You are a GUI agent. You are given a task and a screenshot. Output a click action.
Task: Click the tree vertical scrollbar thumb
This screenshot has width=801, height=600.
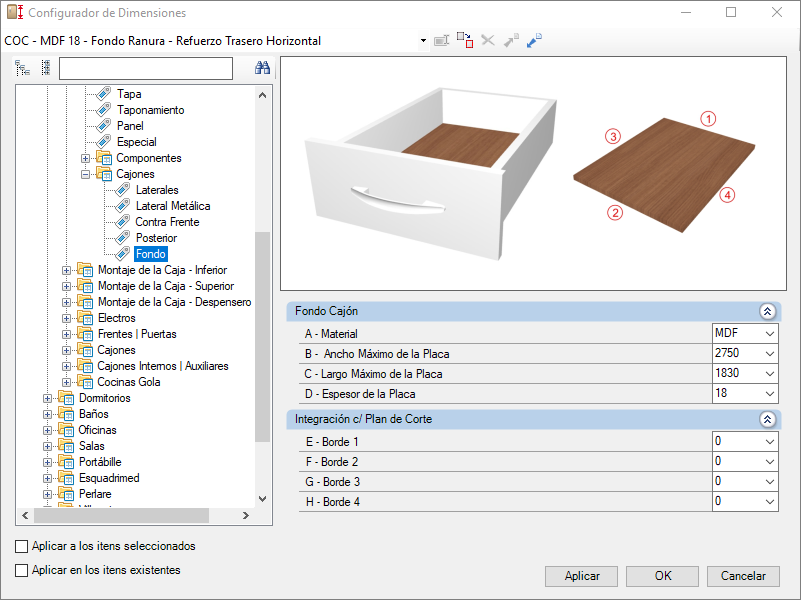(x=262, y=337)
